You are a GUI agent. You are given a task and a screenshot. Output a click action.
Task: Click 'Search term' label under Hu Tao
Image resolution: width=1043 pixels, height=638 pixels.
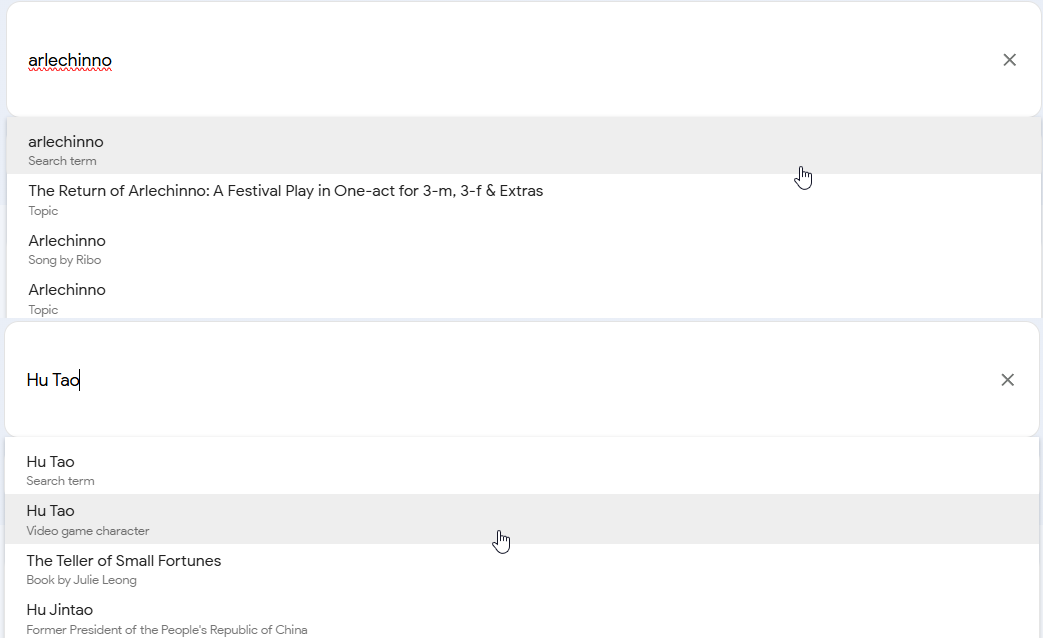click(60, 481)
